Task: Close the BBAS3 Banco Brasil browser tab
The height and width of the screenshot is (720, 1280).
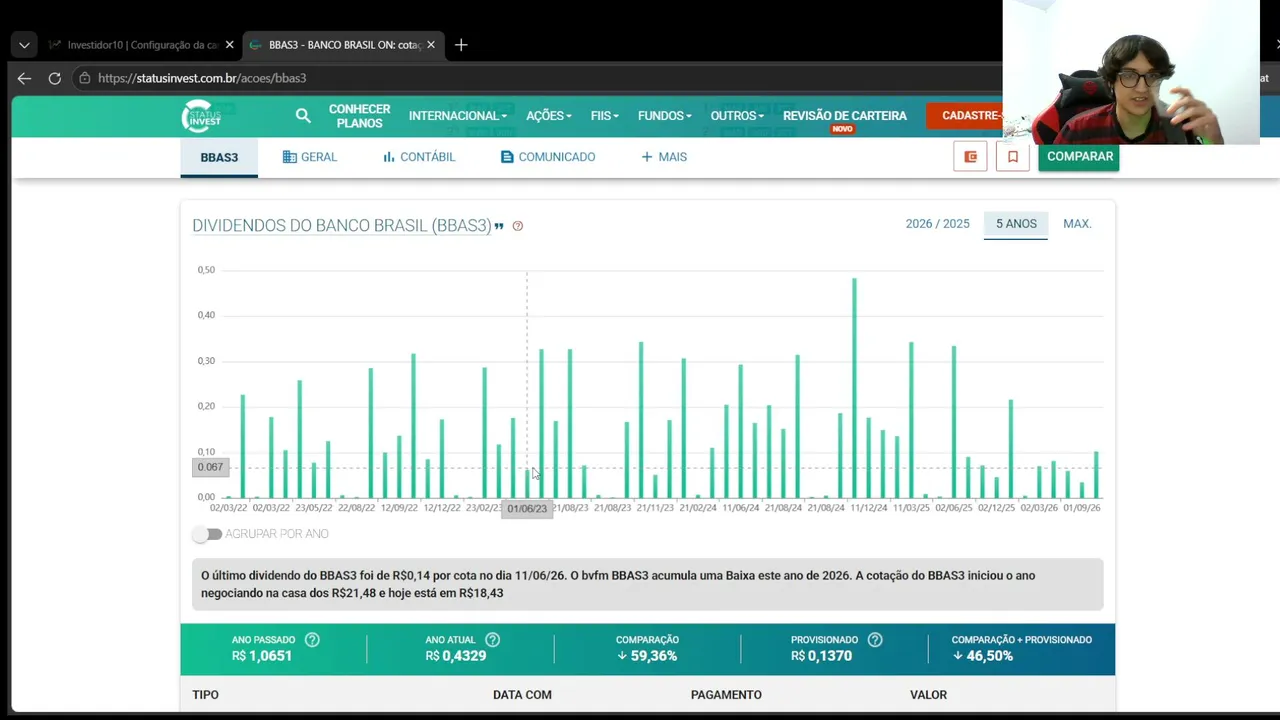Action: point(431,45)
